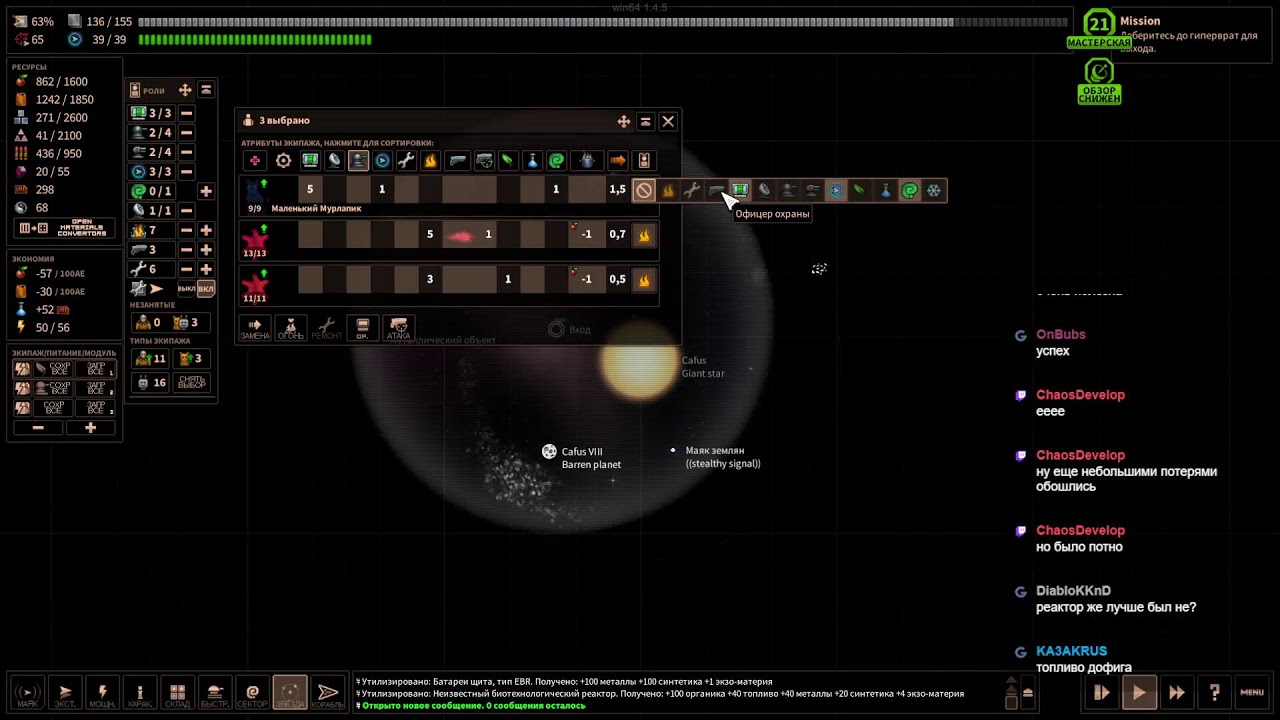Open the Быстр. quick panel
Viewport: 1280px width, 720px height.
pos(214,693)
